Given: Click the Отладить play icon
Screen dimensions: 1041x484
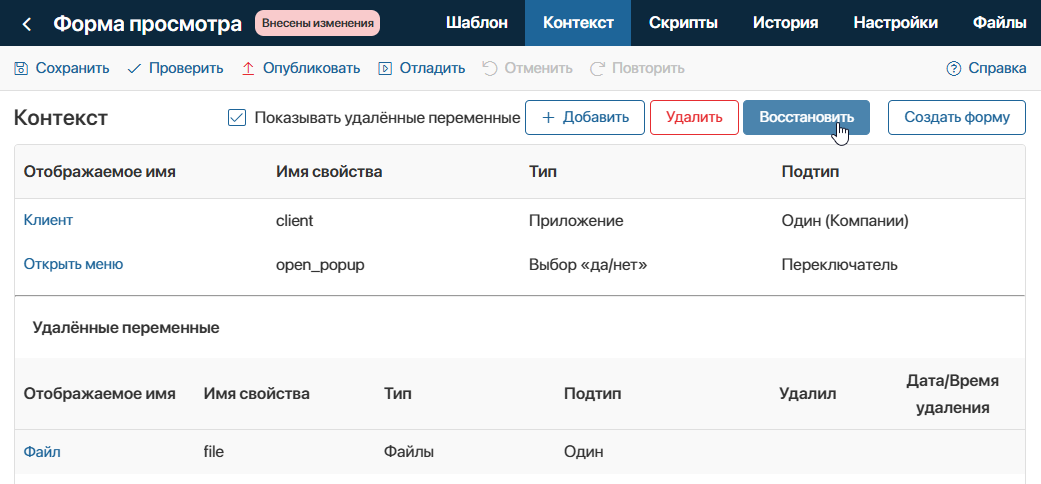Looking at the screenshot, I should coord(385,68).
